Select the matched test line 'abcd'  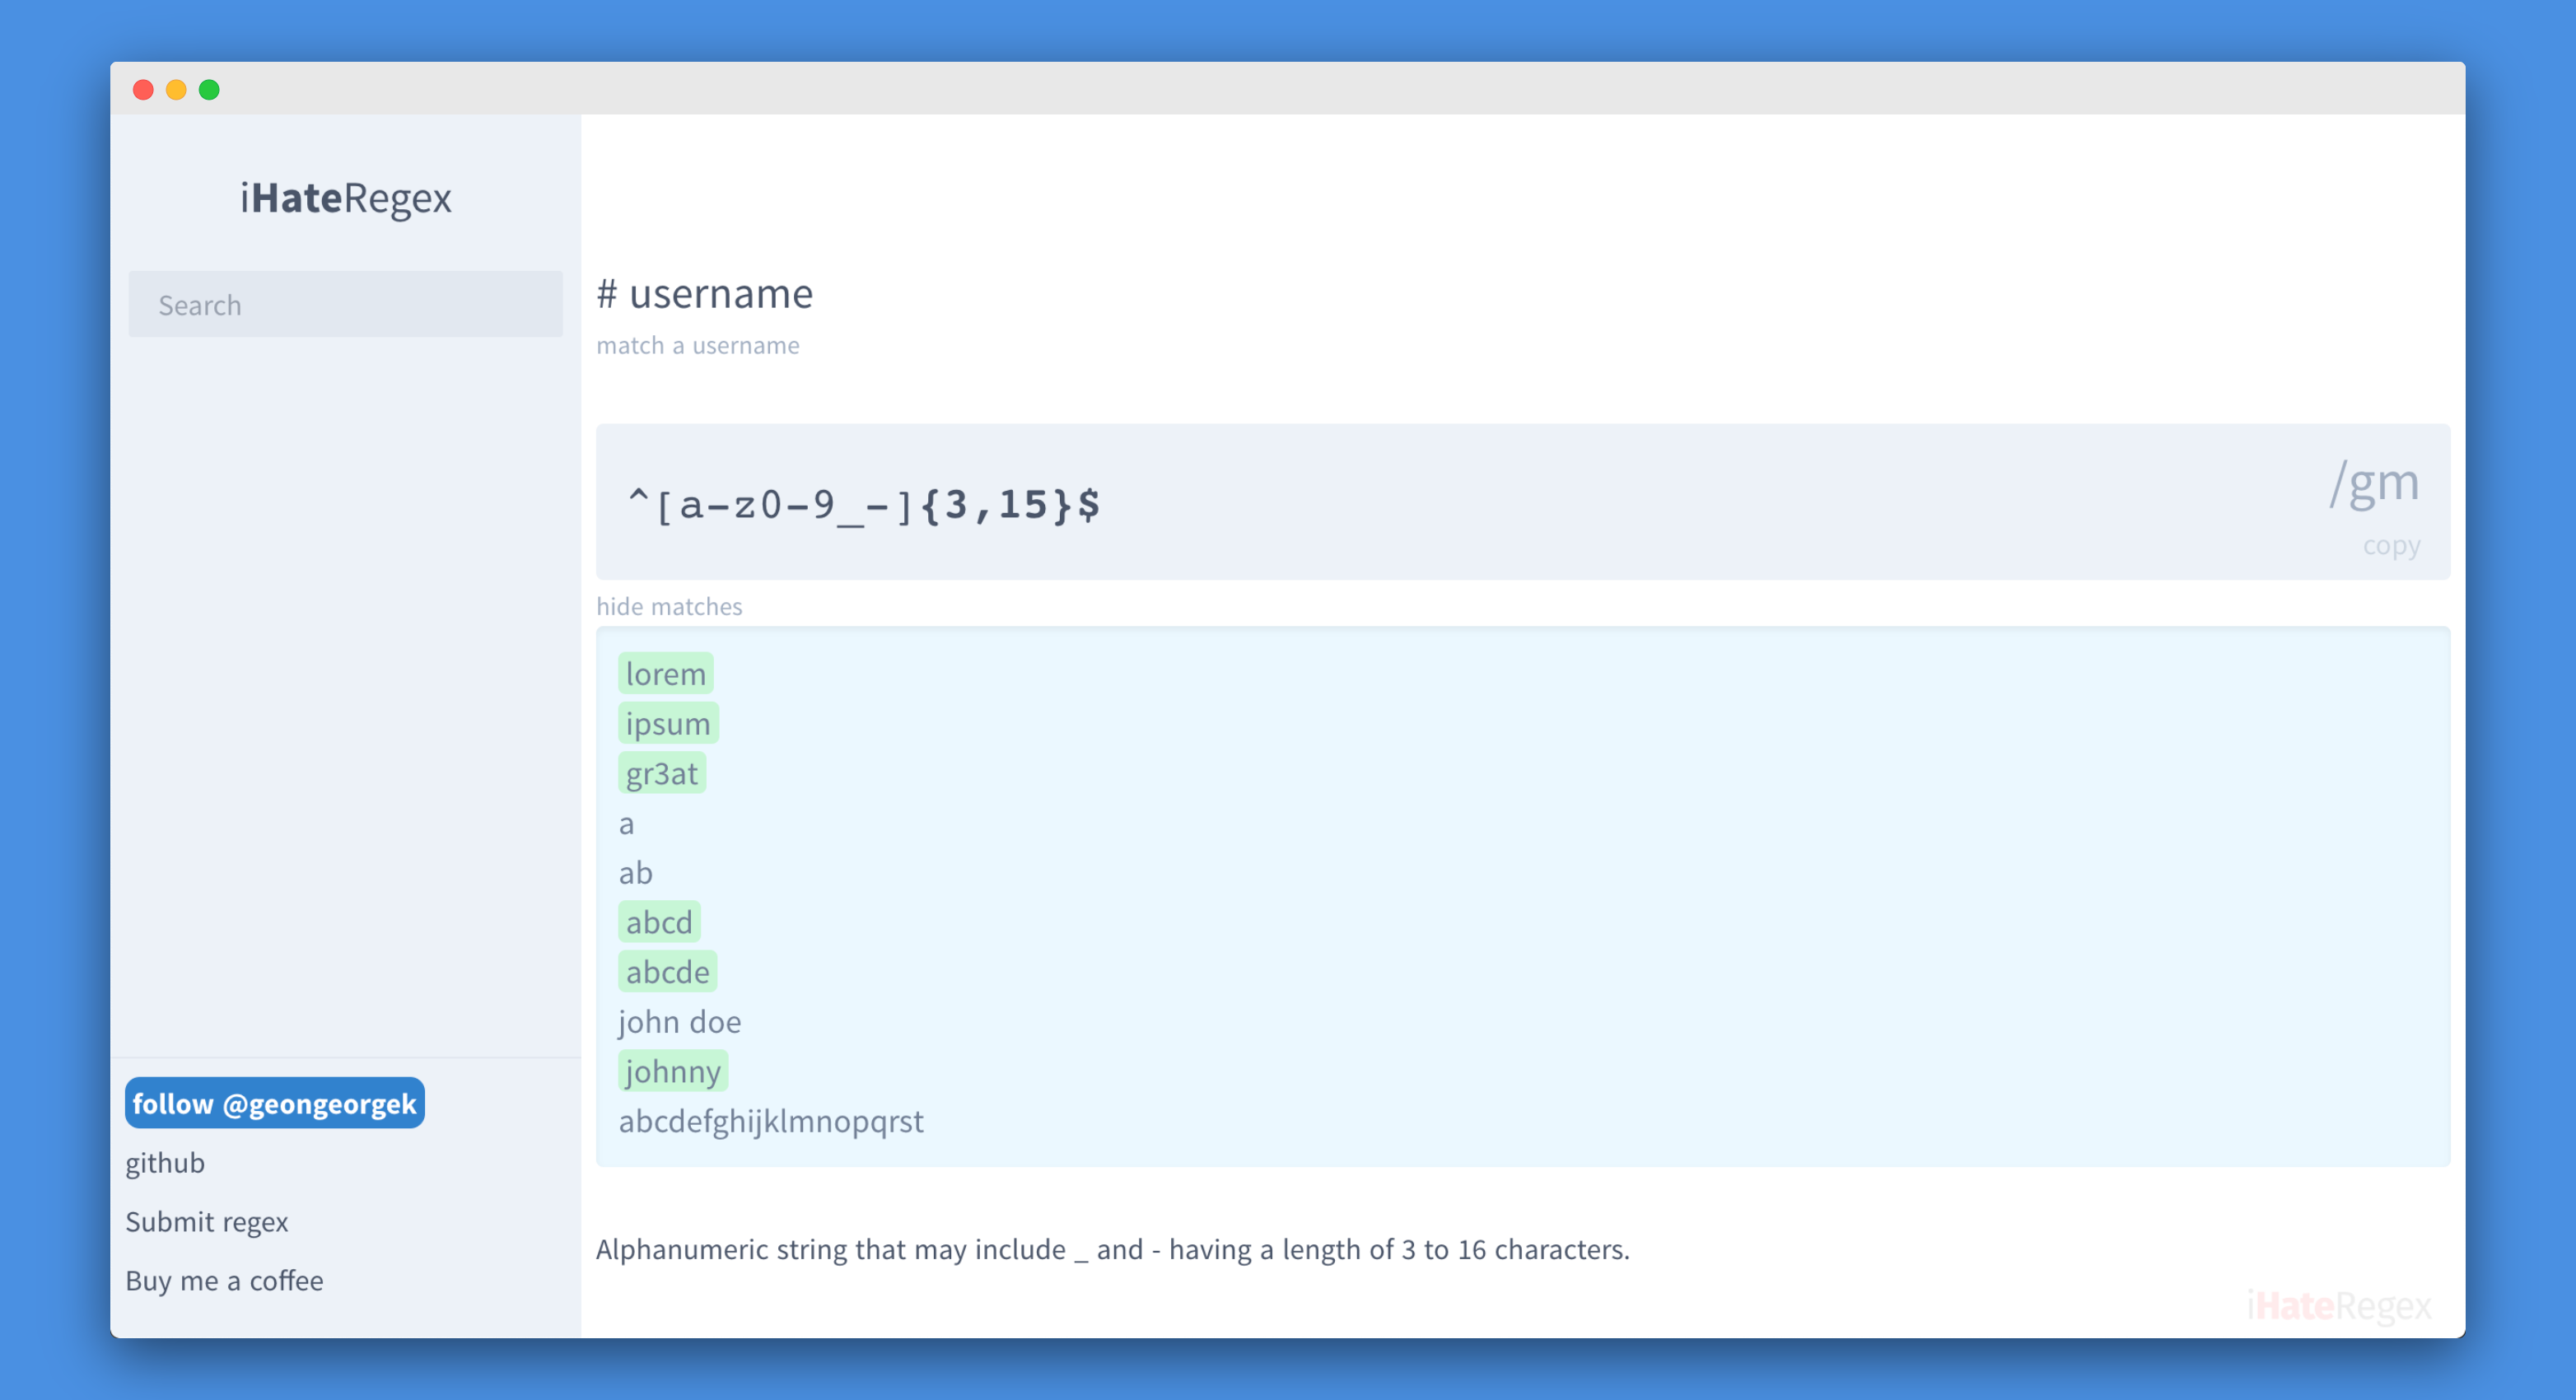click(659, 922)
